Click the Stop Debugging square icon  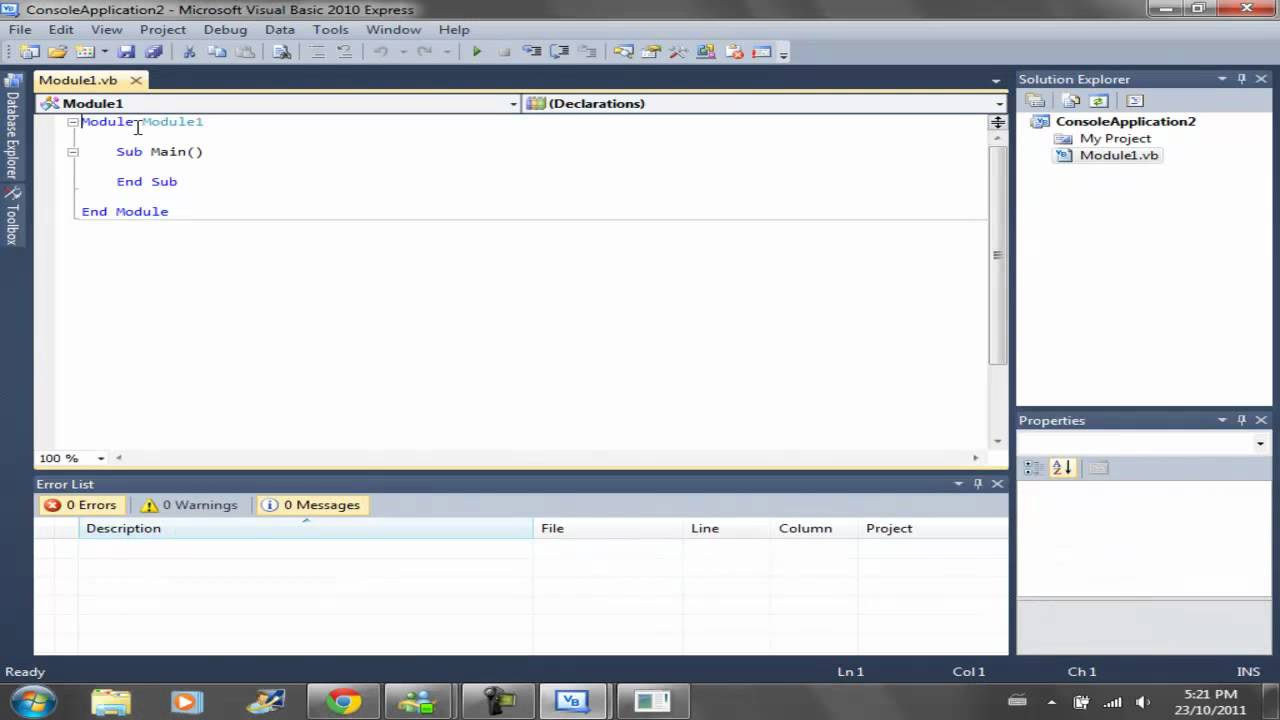(504, 52)
